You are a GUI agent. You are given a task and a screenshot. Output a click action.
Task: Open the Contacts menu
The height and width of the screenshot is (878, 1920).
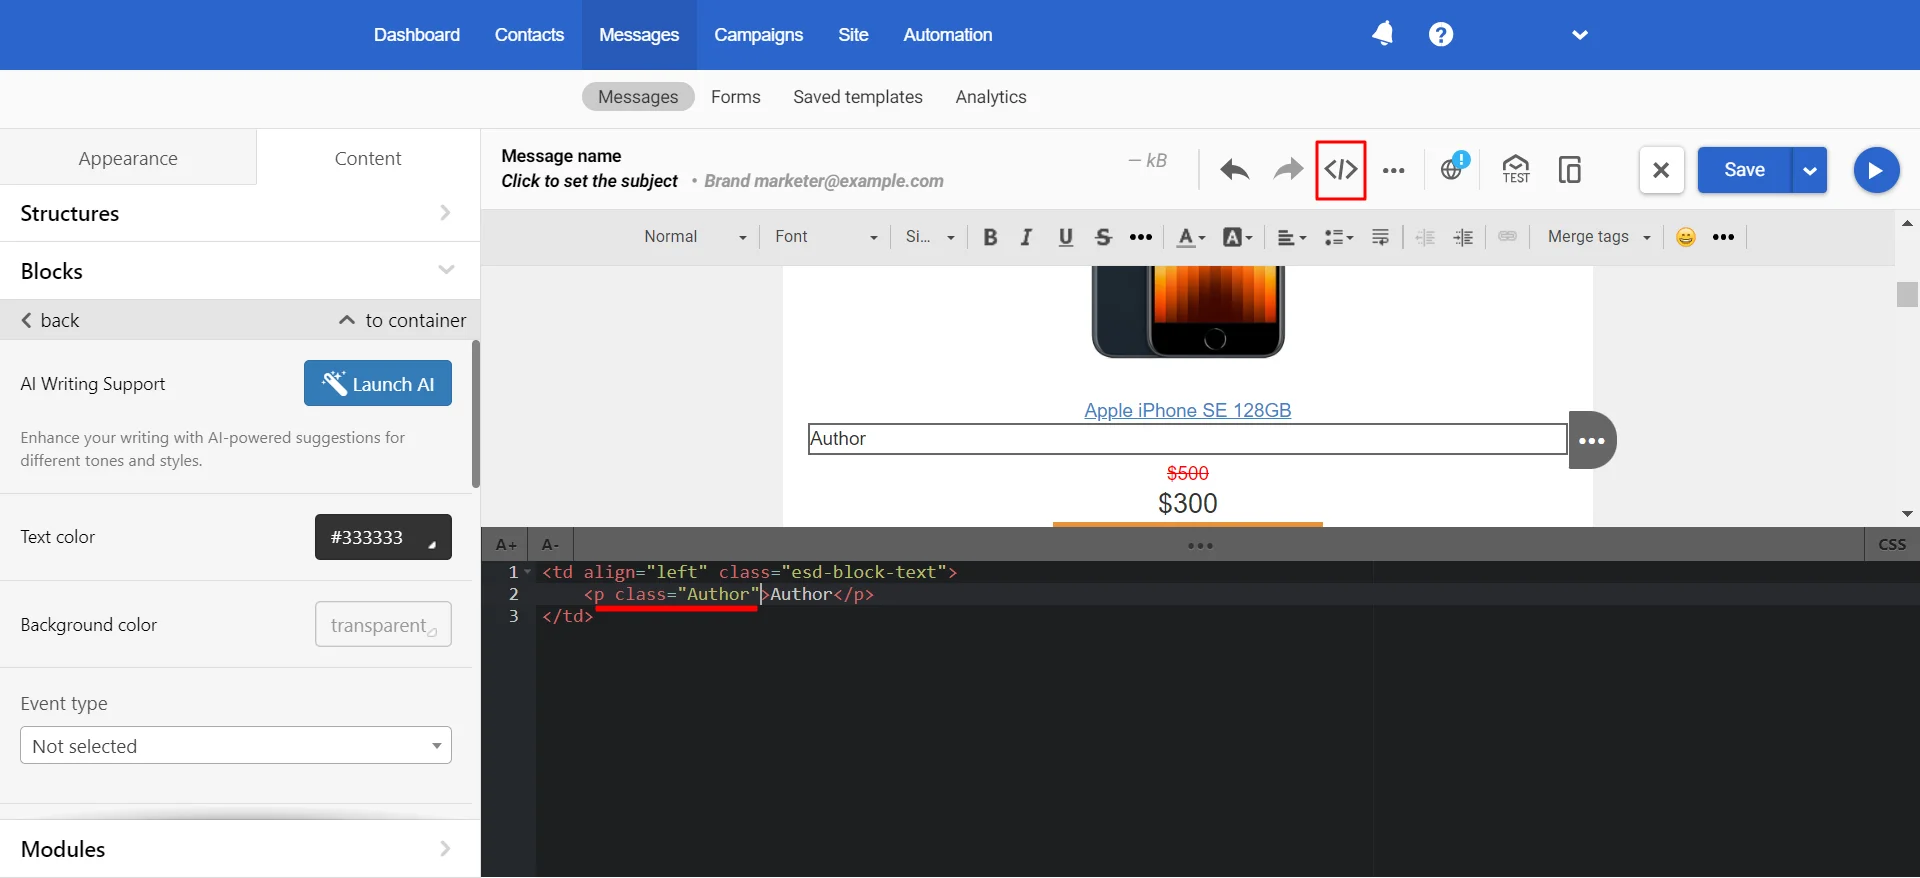[x=529, y=35]
